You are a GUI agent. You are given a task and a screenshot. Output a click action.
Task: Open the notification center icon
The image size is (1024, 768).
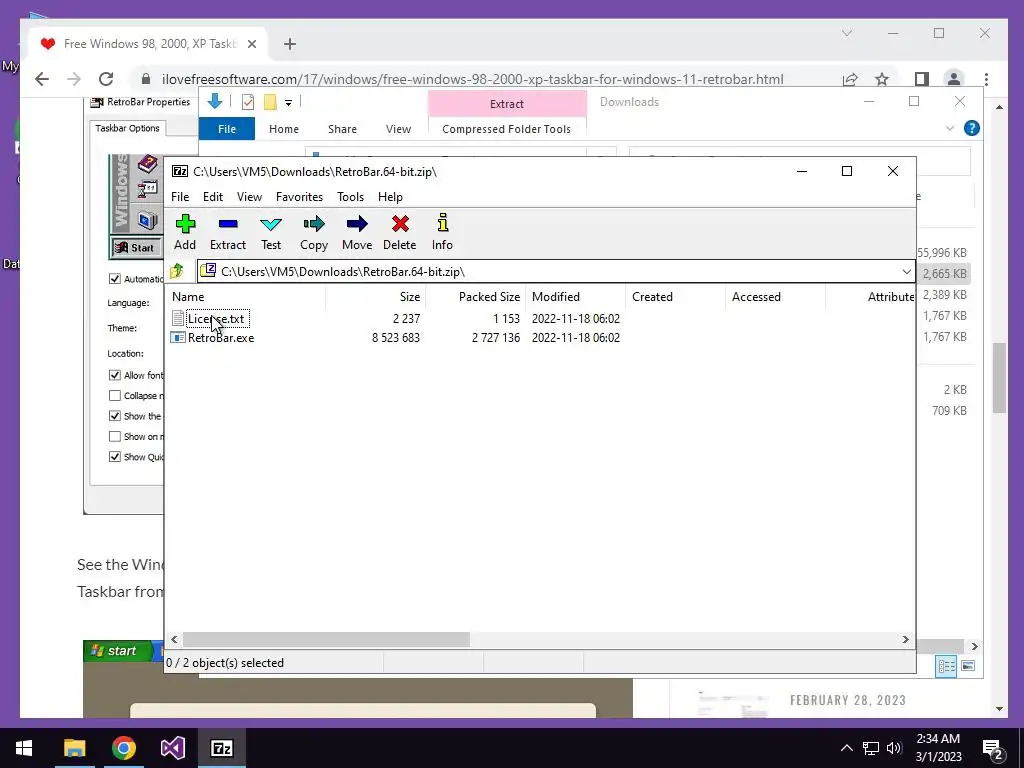click(992, 749)
